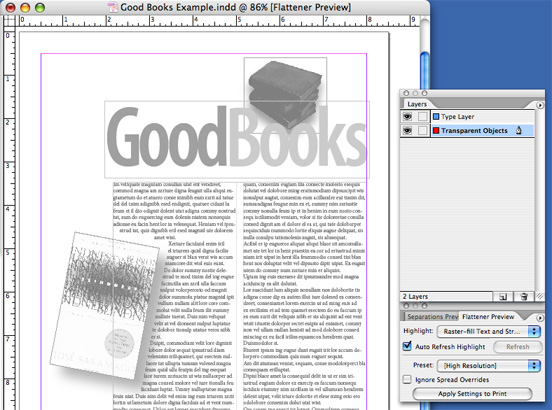
Task: Toggle lock box on Transparent Objects layer
Action: (422, 131)
